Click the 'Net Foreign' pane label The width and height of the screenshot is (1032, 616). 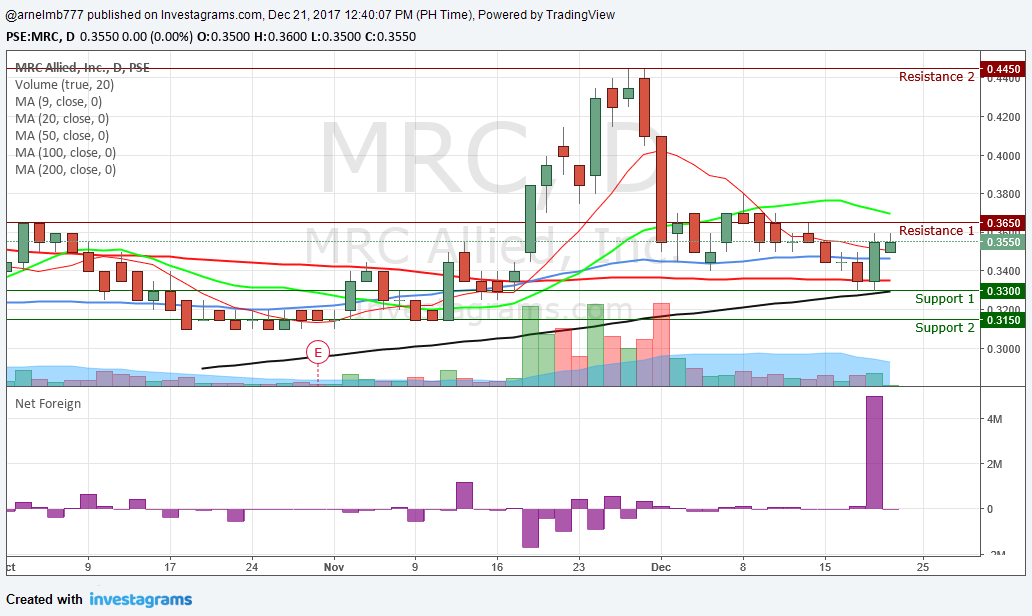[x=48, y=403]
